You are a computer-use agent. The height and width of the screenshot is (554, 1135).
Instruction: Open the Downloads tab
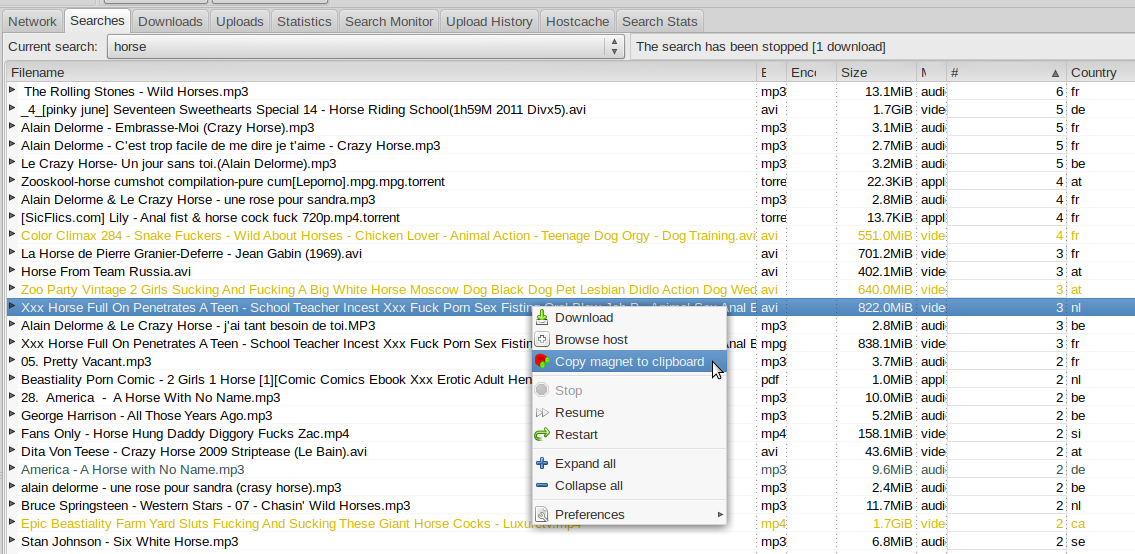[170, 21]
